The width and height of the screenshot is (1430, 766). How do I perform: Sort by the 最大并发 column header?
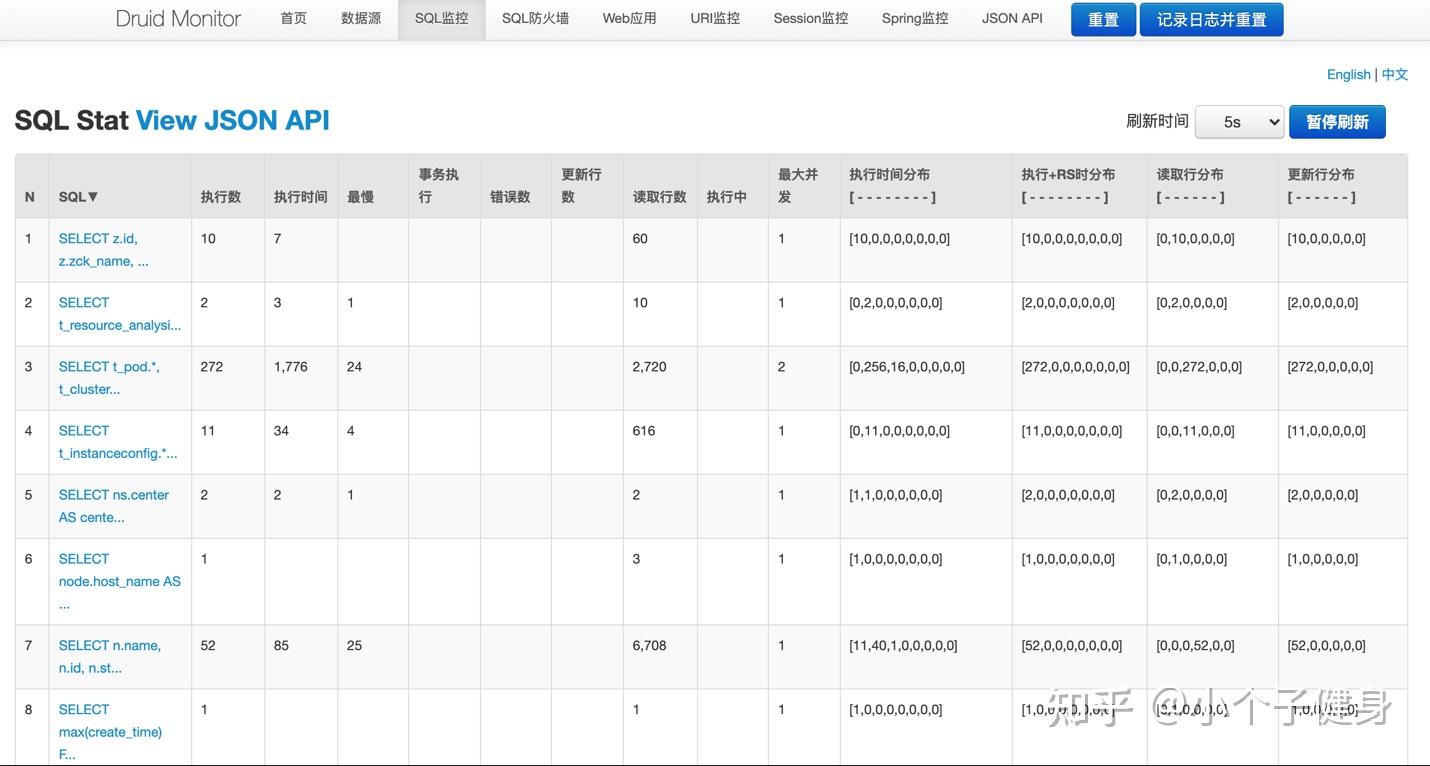click(x=804, y=186)
